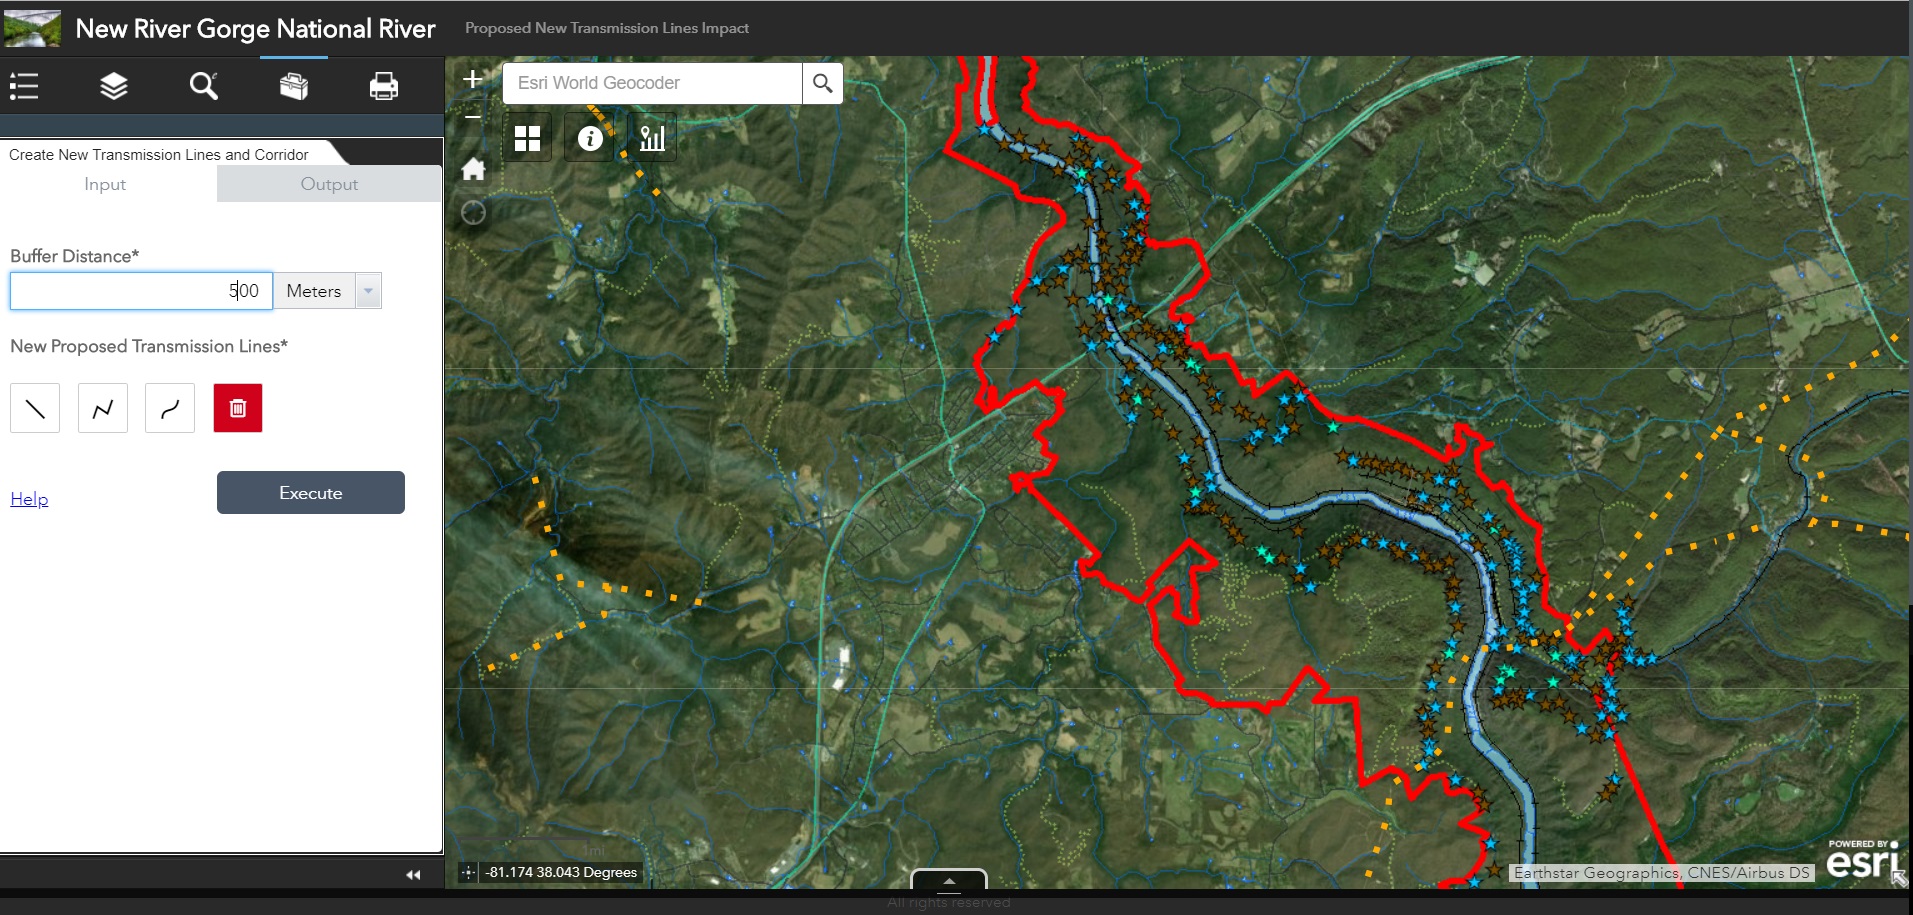Click the Esri World Geocoder search field
This screenshot has width=1913, height=915.
pyautogui.click(x=652, y=83)
